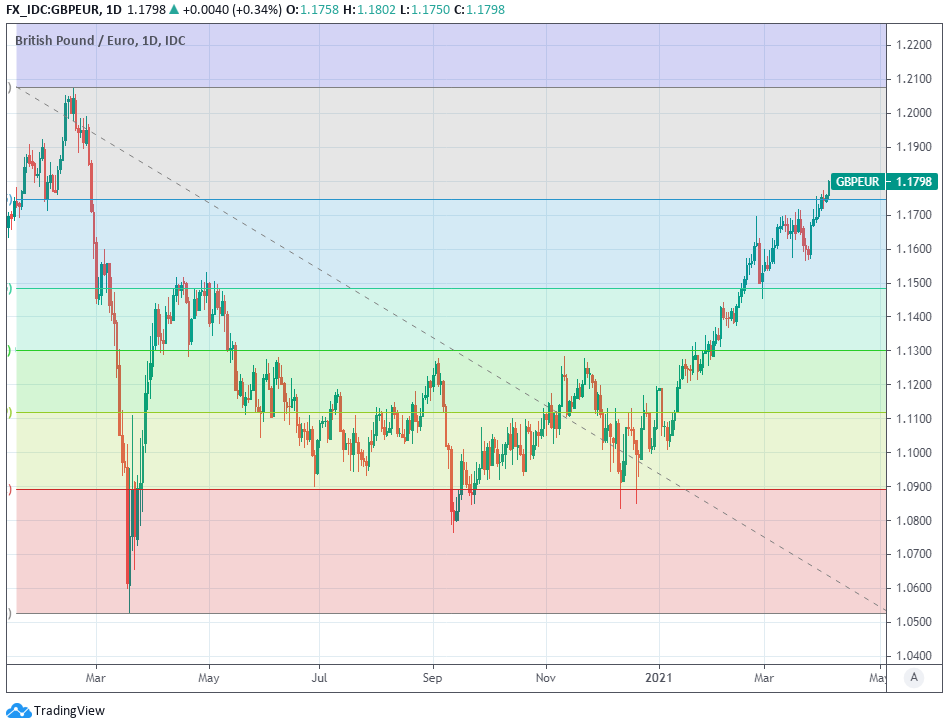Click the purple Fibonacci zone at top

click(x=450, y=56)
